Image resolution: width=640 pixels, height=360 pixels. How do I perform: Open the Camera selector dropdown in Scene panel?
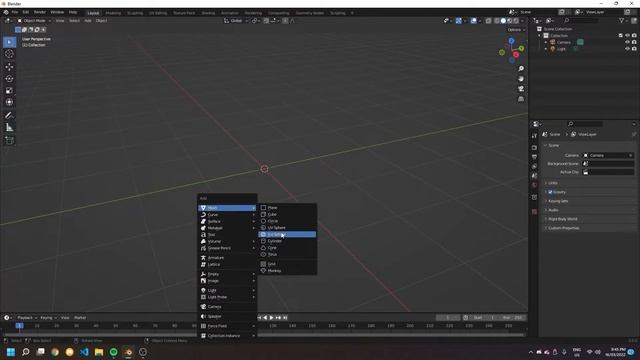[x=608, y=156]
